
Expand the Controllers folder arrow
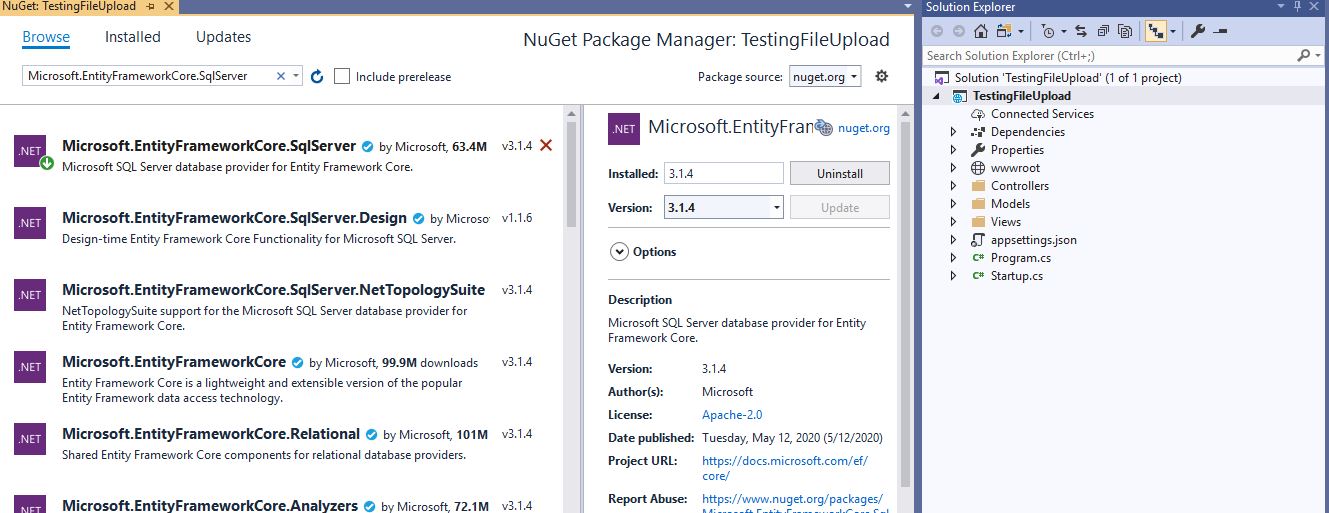(x=954, y=186)
